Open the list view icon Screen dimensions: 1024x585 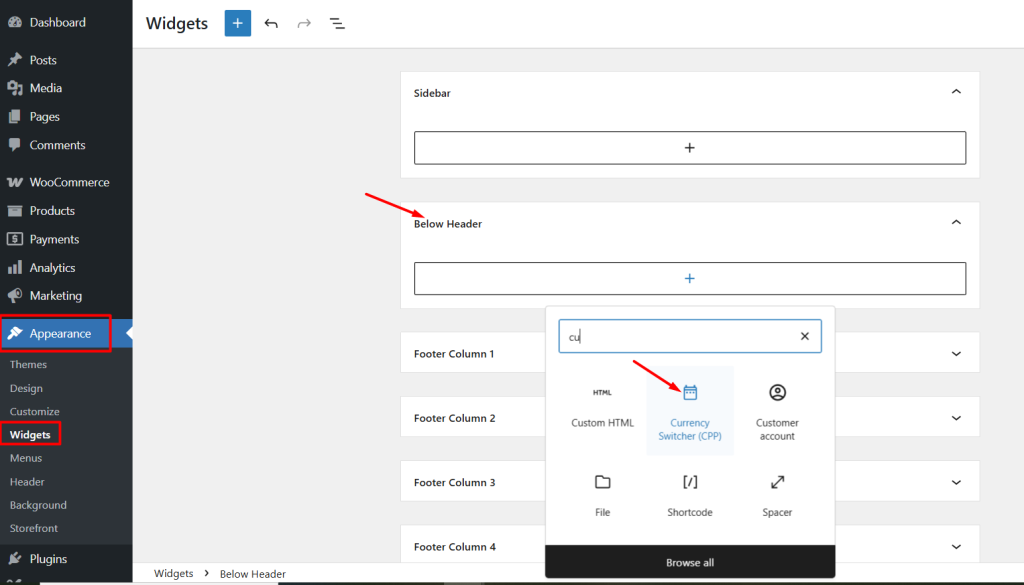[x=337, y=23]
